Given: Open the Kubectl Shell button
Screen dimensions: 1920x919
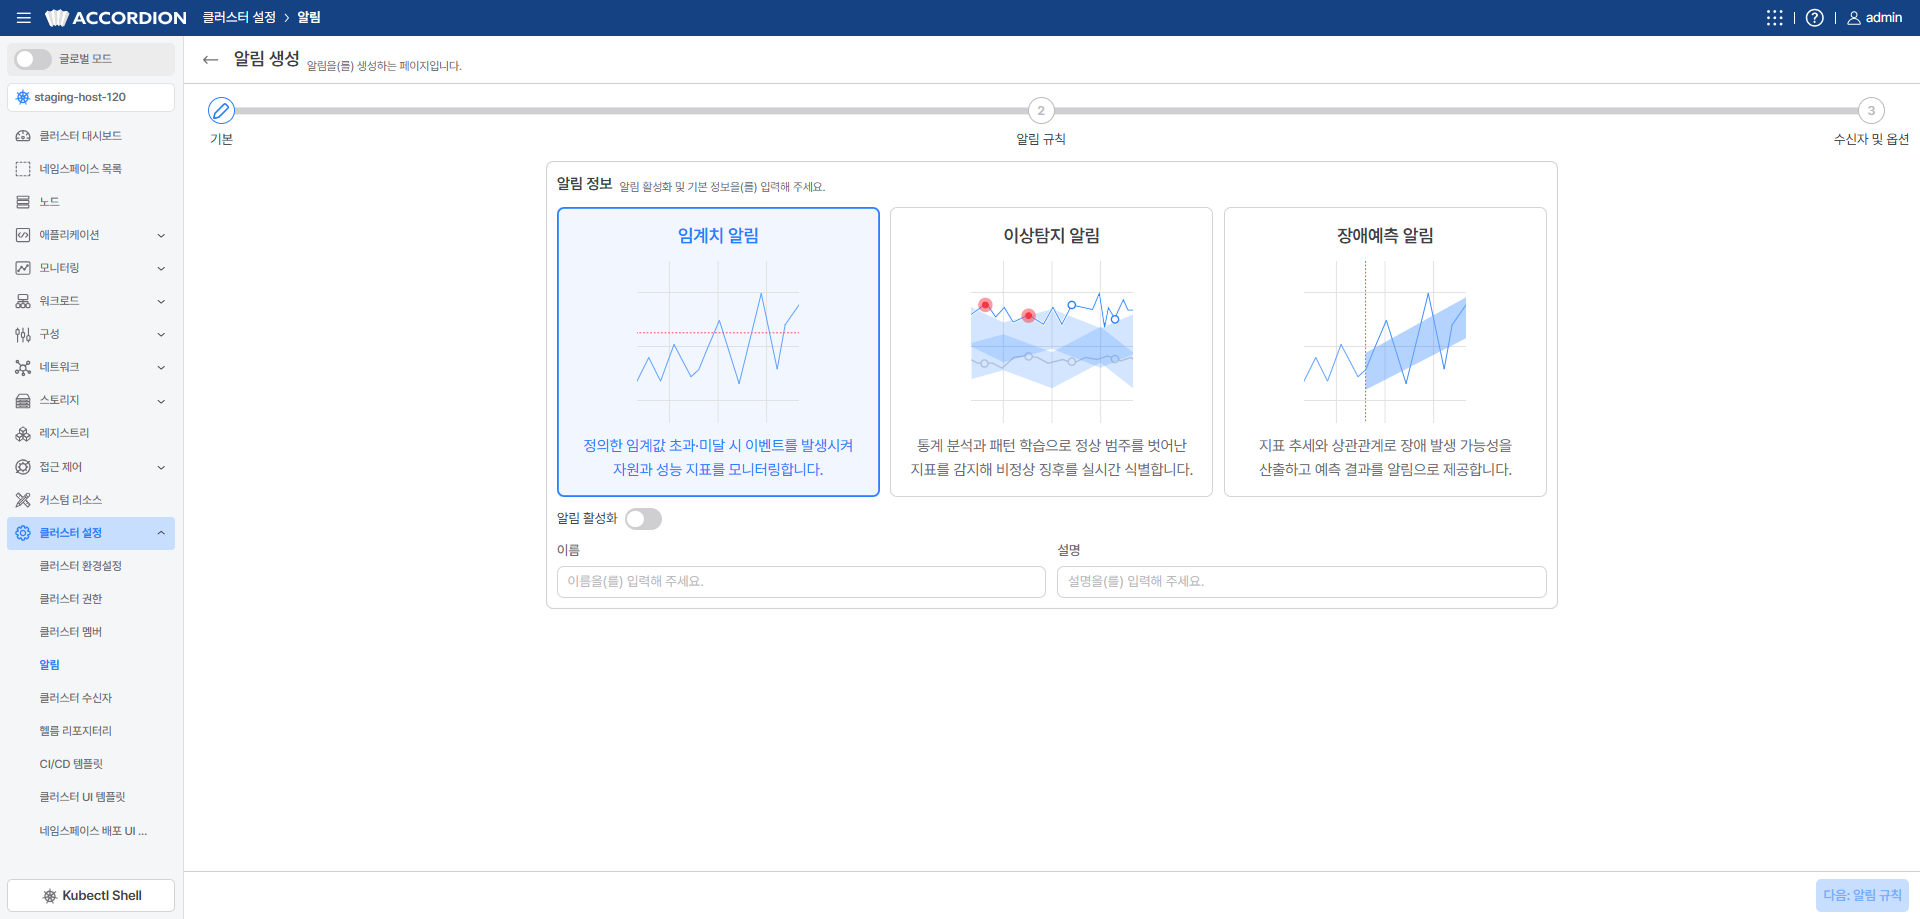Looking at the screenshot, I should click(x=91, y=895).
